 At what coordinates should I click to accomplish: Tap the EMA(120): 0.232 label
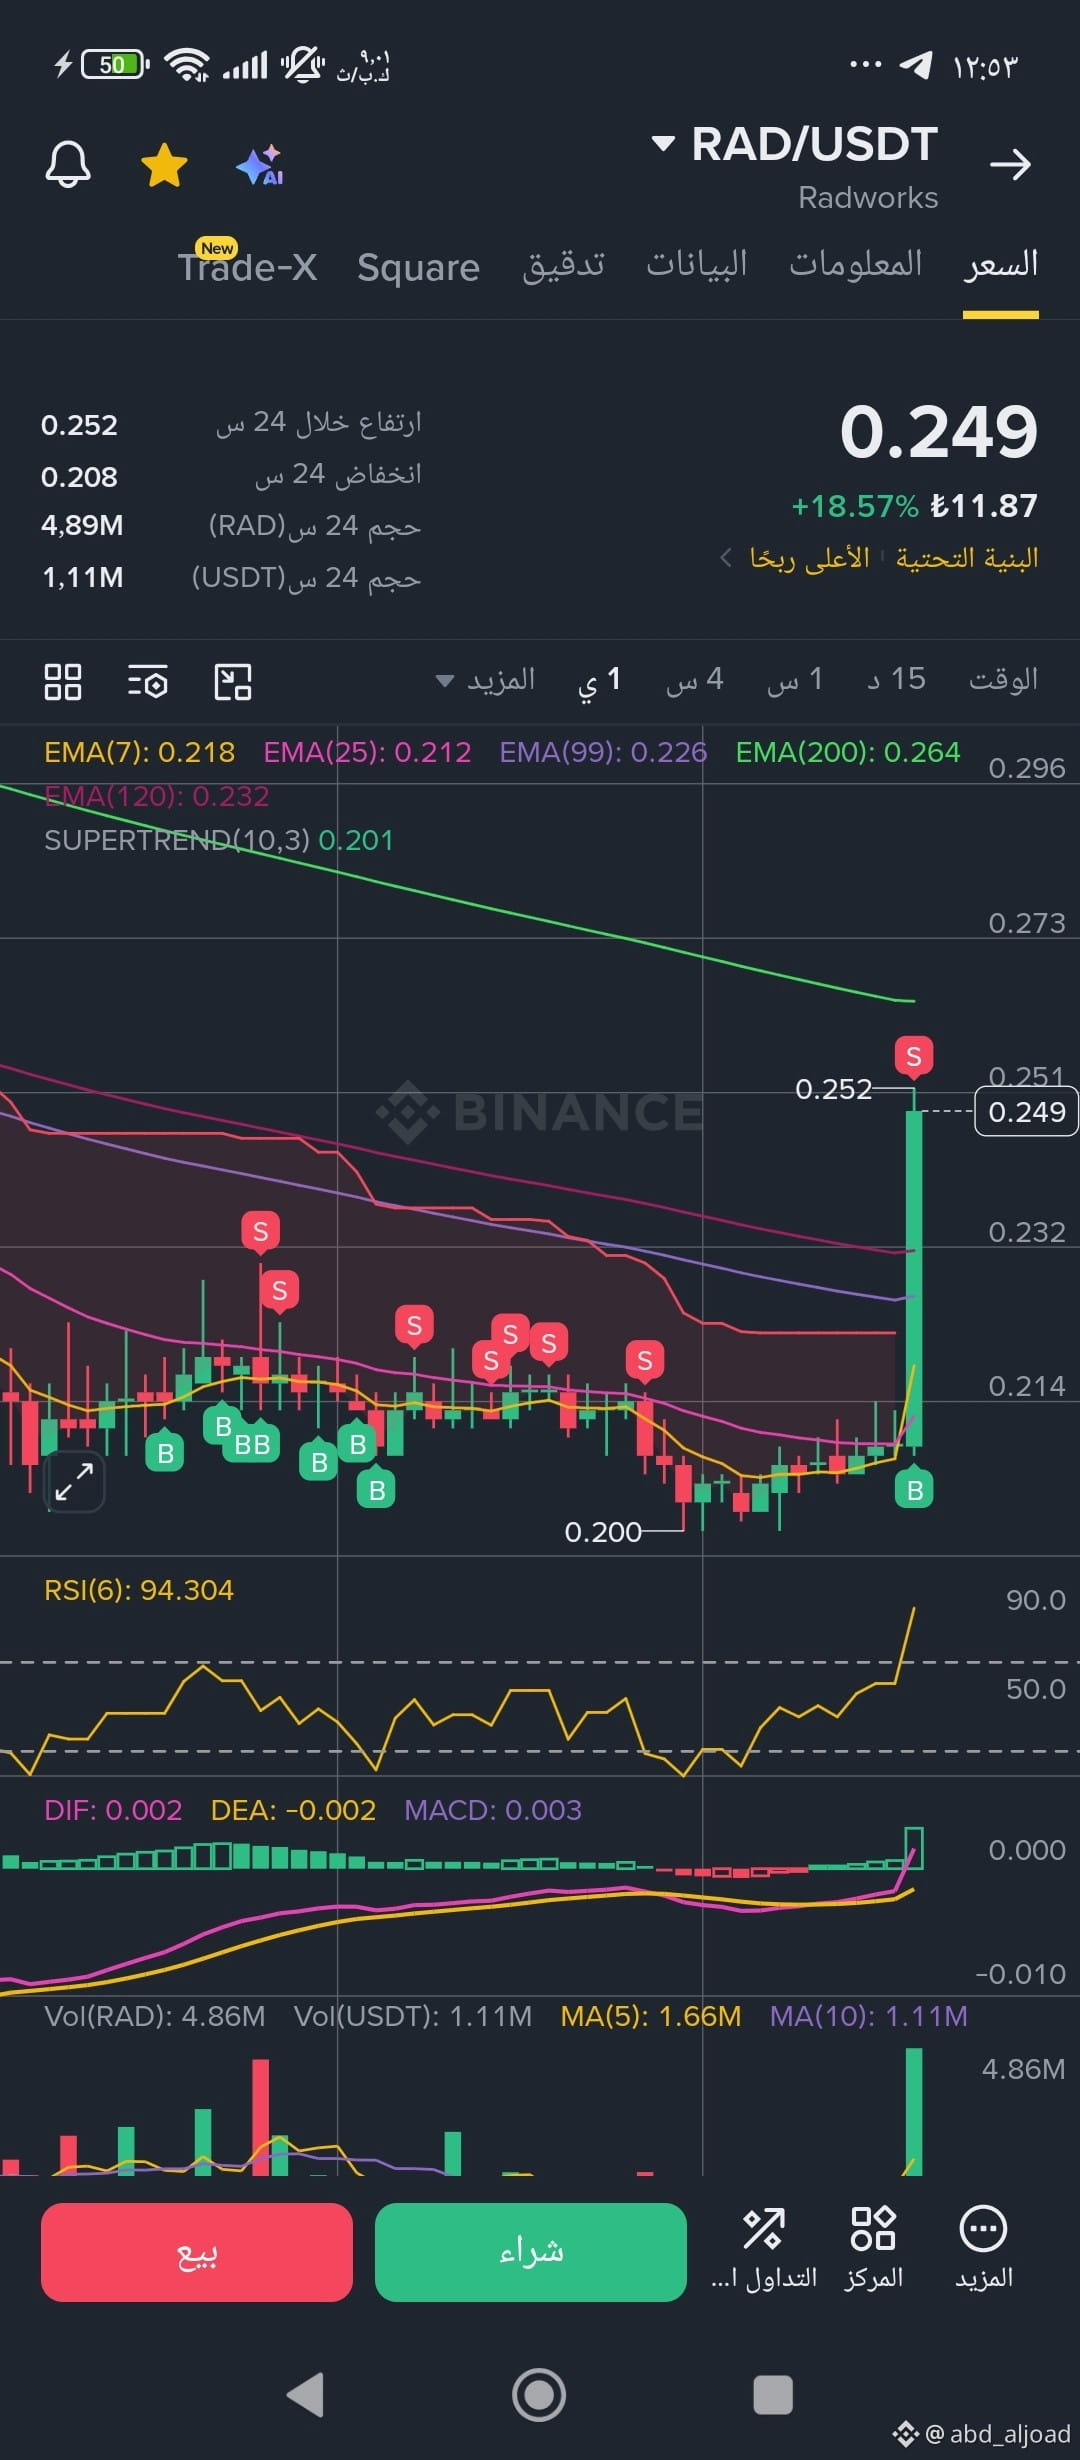(x=157, y=796)
